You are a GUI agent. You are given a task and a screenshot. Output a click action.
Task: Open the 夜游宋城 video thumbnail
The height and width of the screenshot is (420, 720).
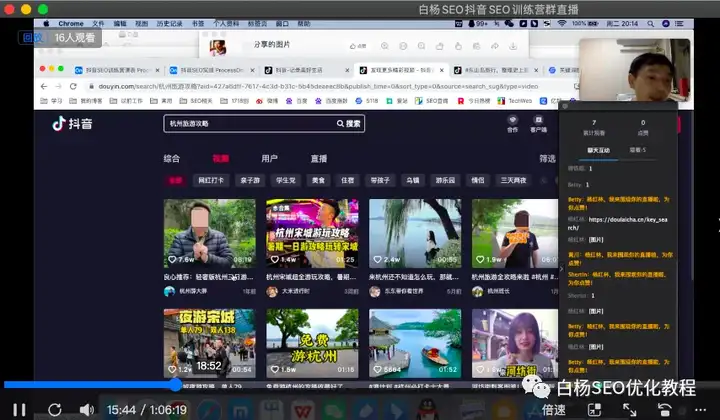(x=209, y=343)
